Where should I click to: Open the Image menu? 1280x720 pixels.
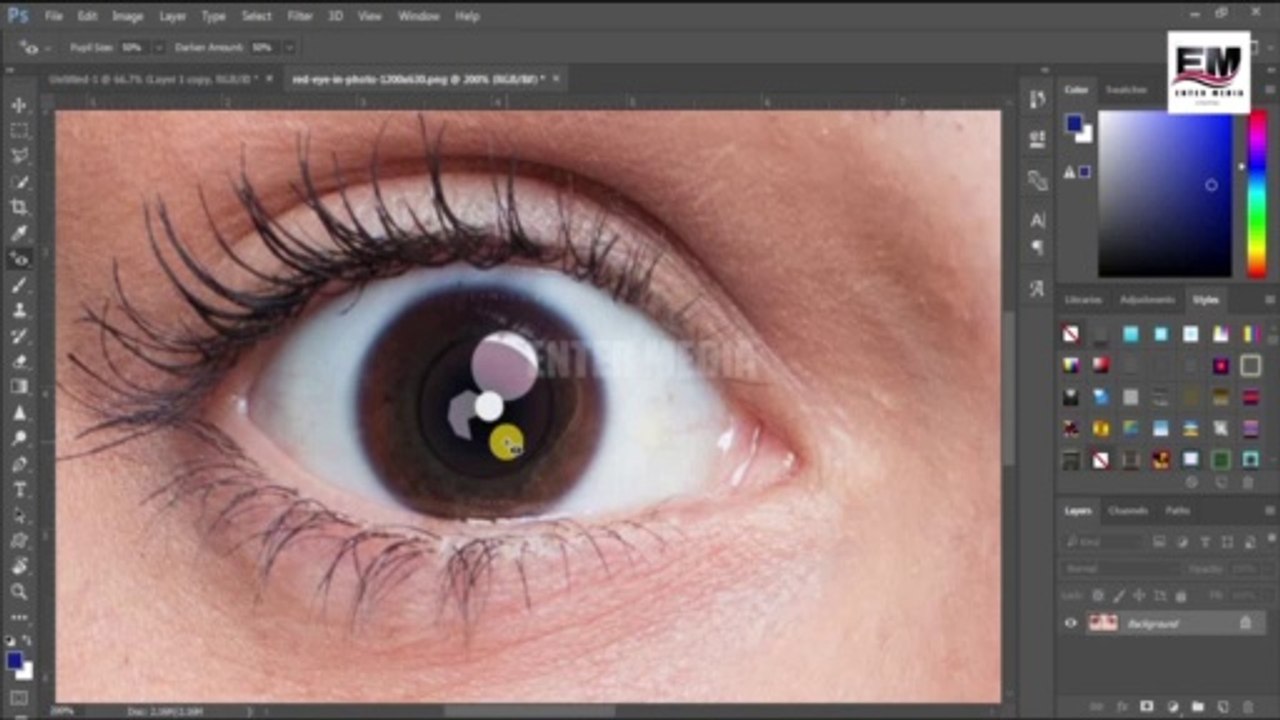click(x=127, y=16)
